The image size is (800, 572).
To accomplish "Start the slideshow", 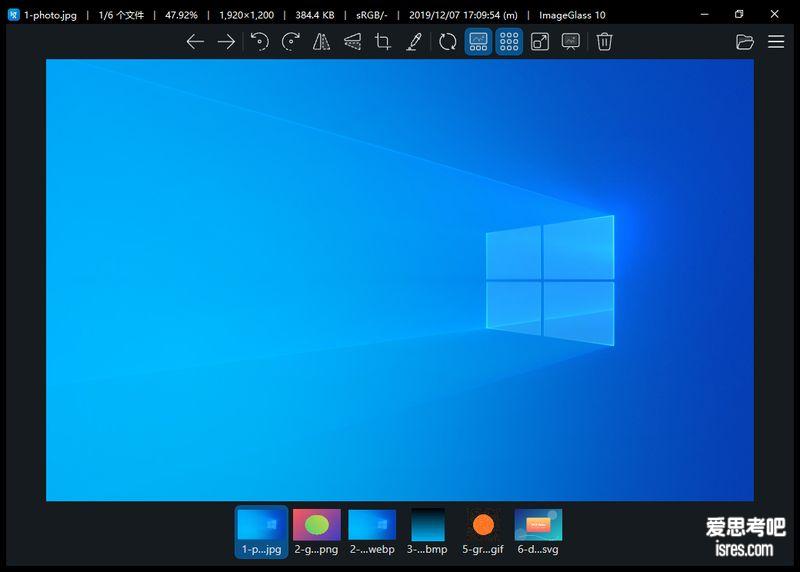I will point(570,42).
